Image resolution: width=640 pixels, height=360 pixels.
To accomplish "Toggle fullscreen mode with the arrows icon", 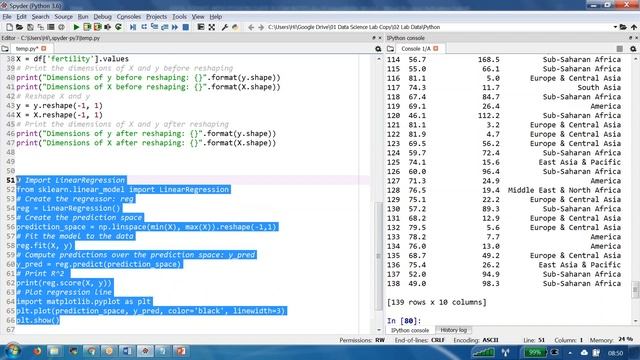I will click(x=211, y=27).
